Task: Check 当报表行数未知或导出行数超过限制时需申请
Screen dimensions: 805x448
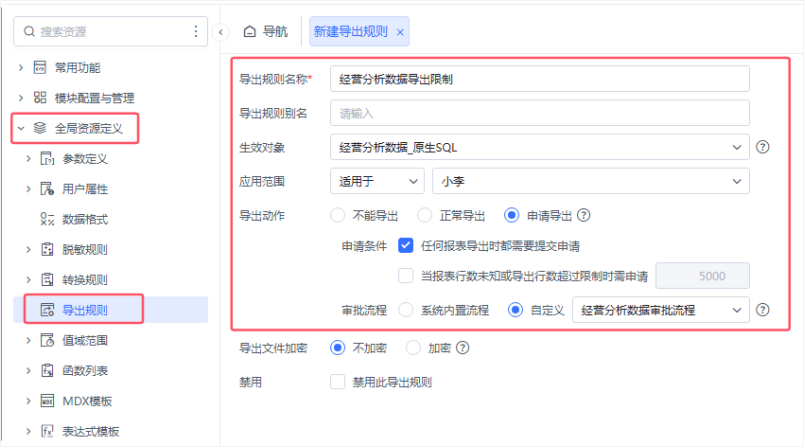Action: tap(406, 276)
